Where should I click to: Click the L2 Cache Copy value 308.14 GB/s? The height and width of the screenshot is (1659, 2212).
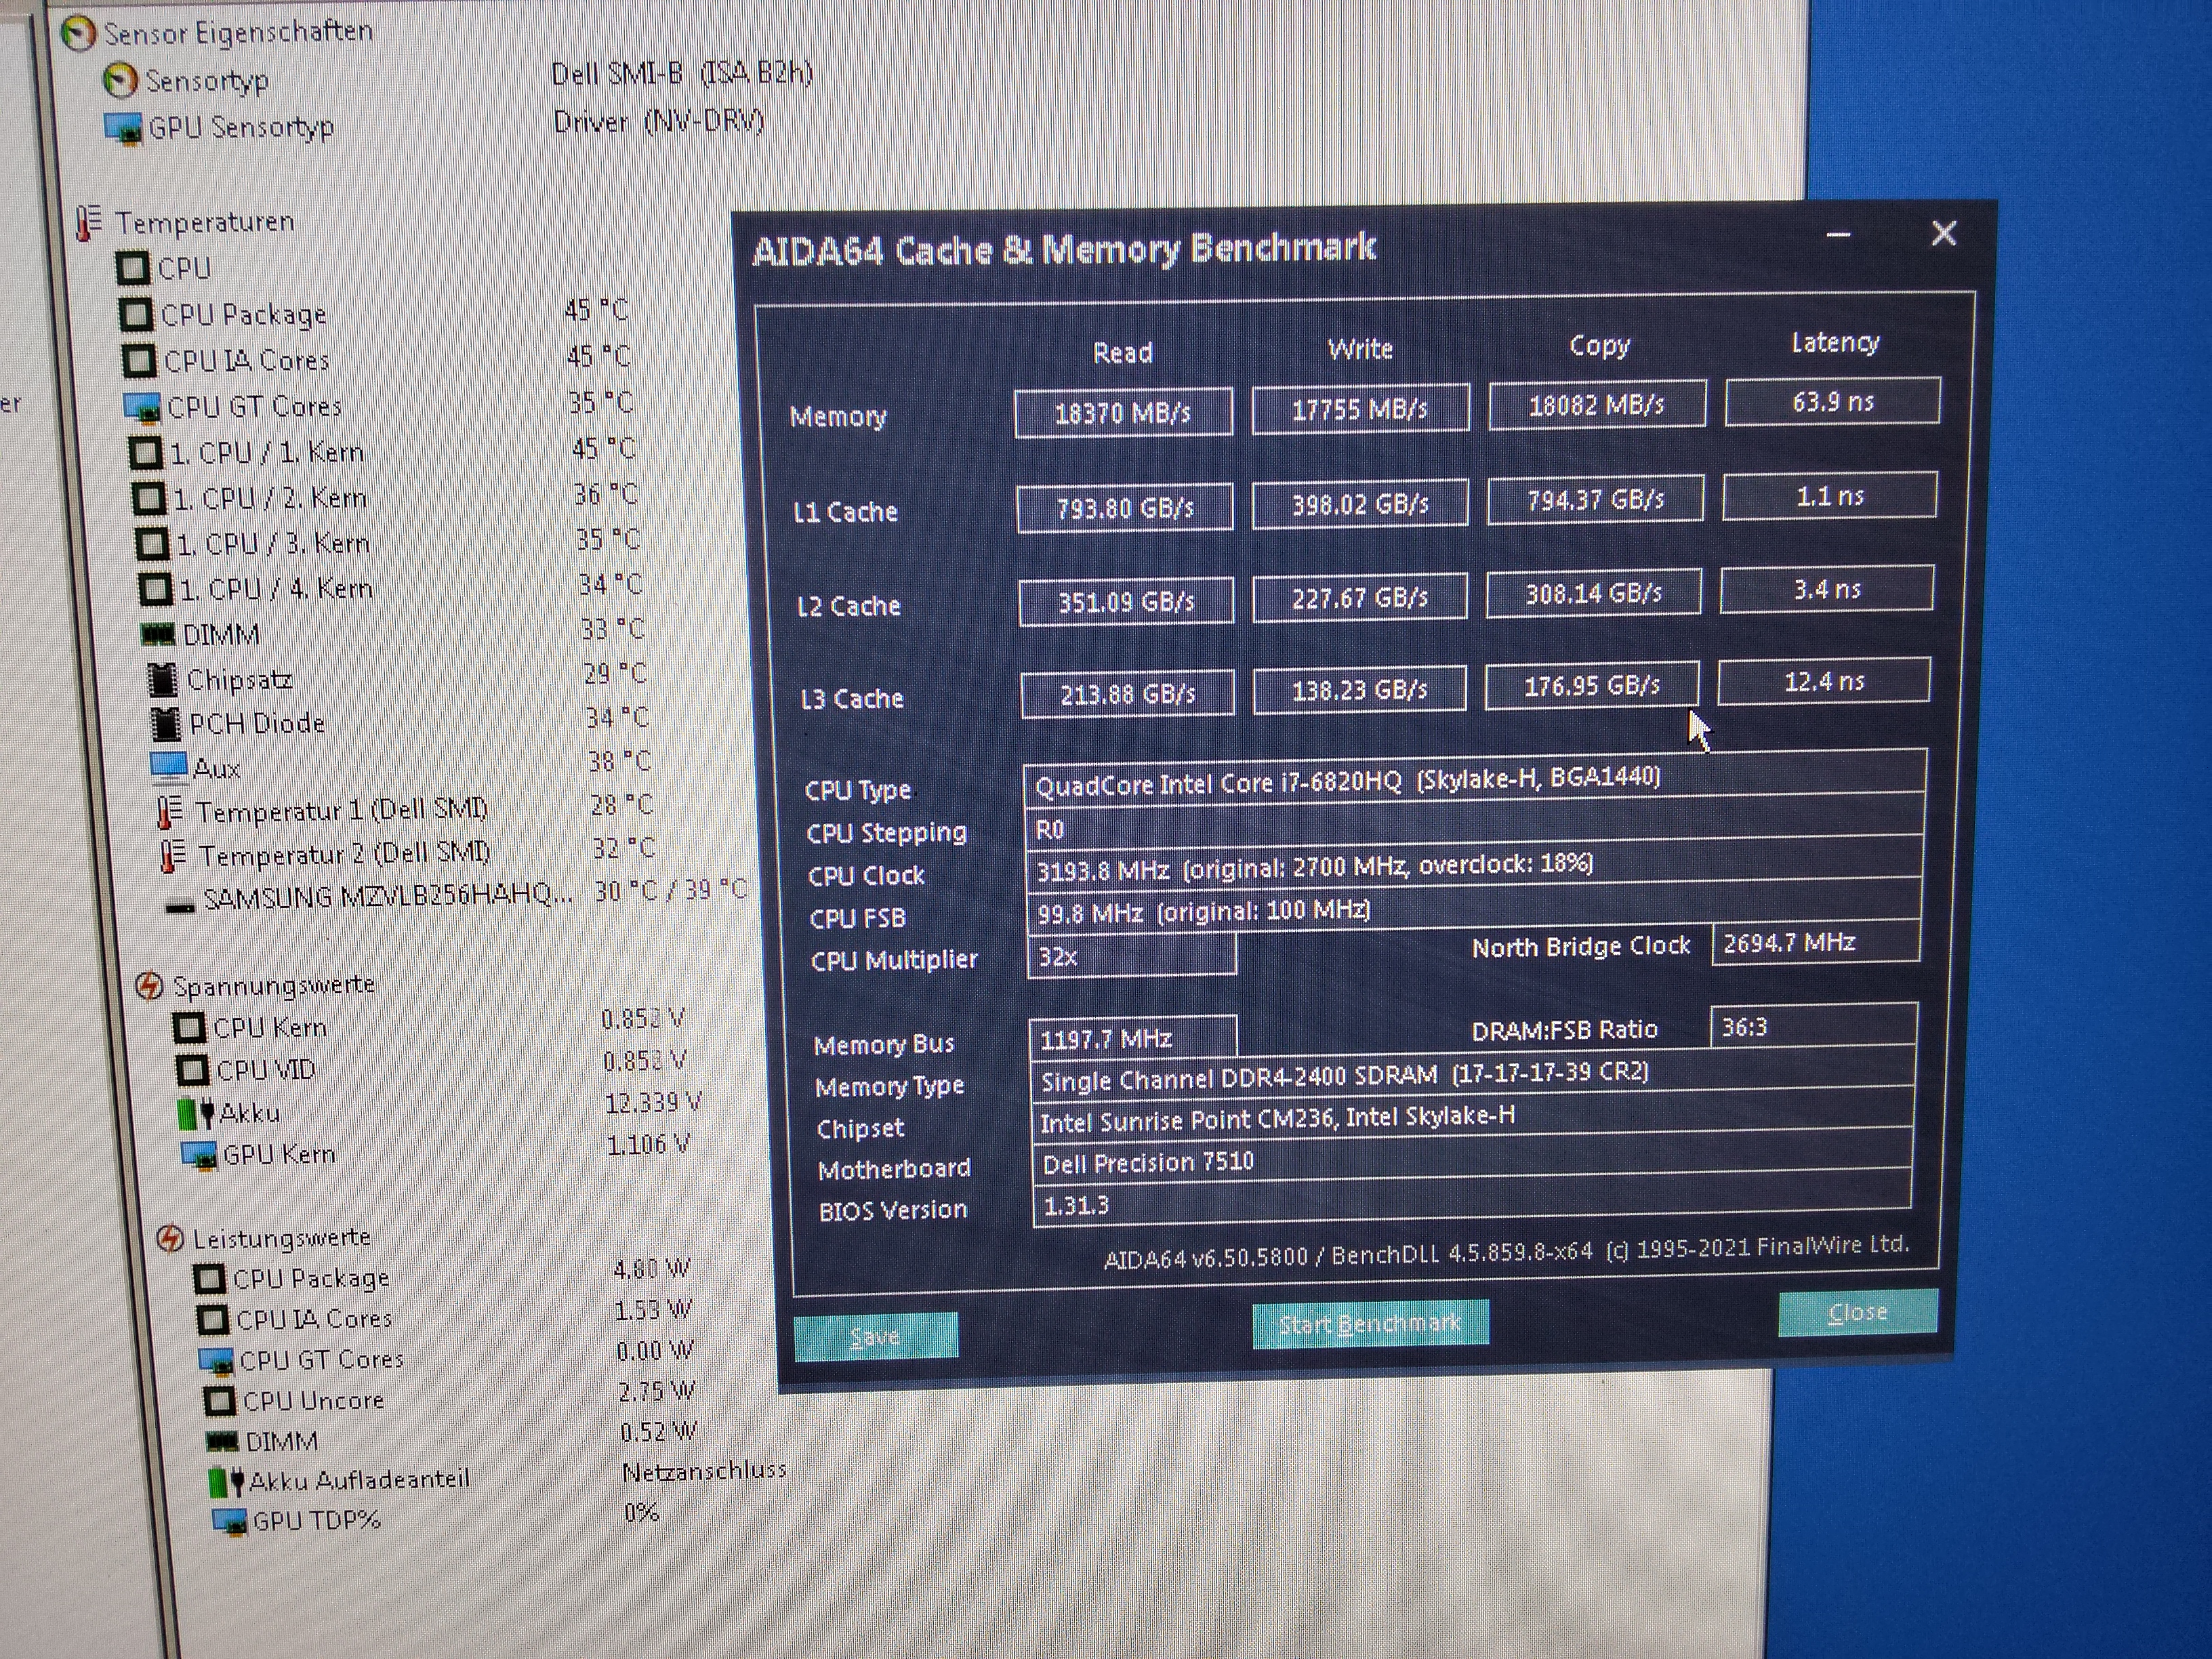click(1594, 594)
